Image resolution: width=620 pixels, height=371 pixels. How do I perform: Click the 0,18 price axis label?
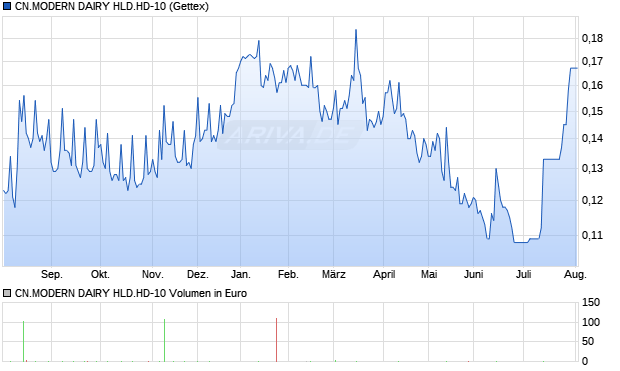[x=592, y=38]
